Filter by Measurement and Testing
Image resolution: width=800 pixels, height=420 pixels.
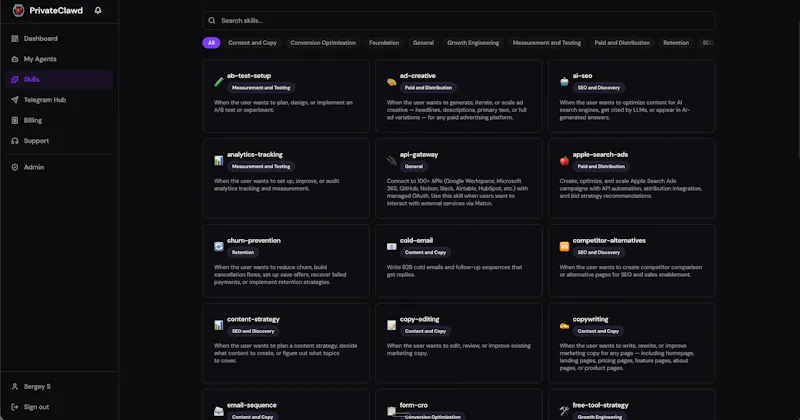pos(546,43)
